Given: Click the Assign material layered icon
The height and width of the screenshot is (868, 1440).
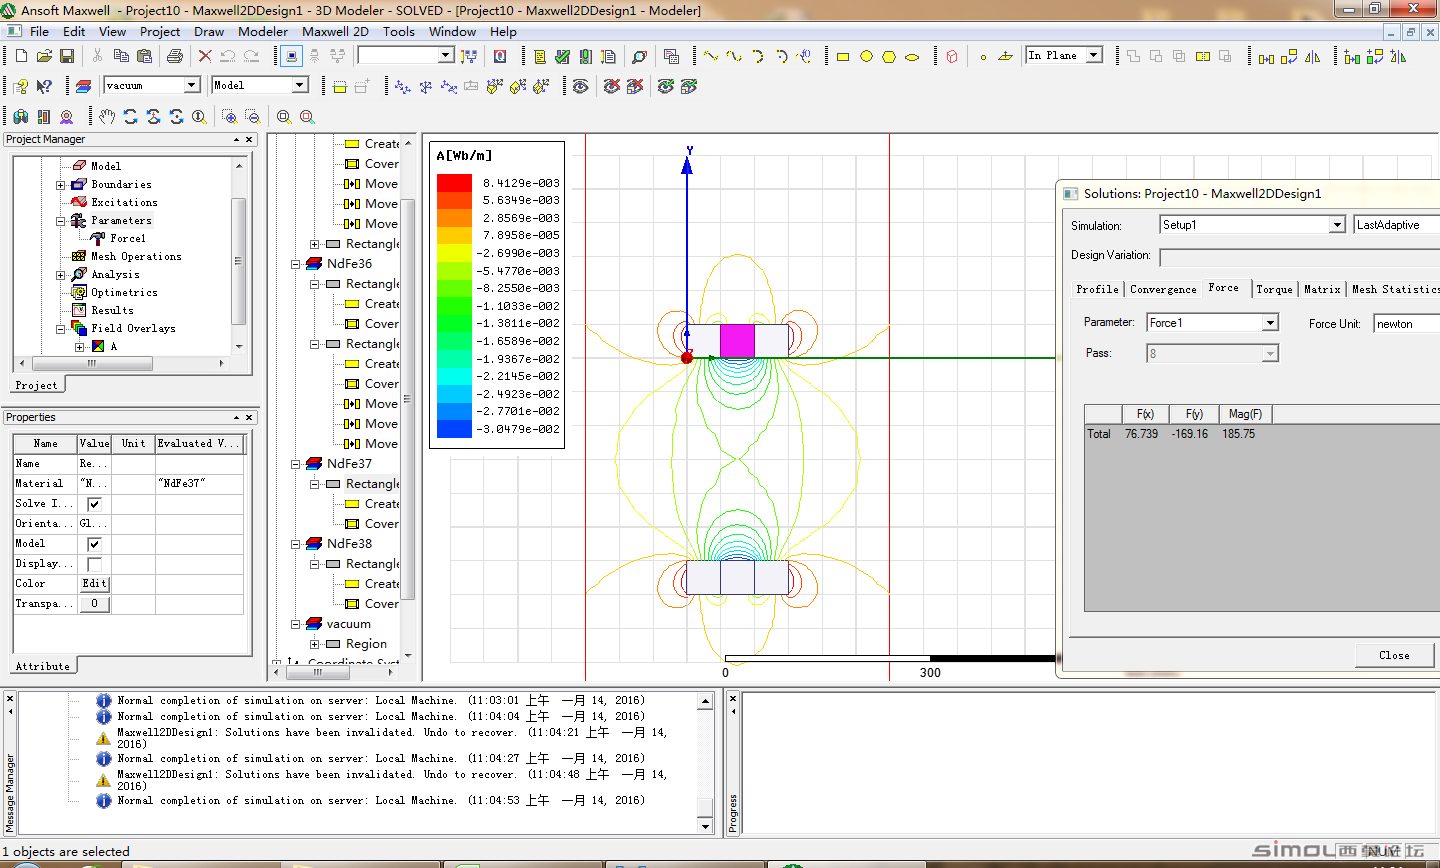Looking at the screenshot, I should click(x=83, y=86).
